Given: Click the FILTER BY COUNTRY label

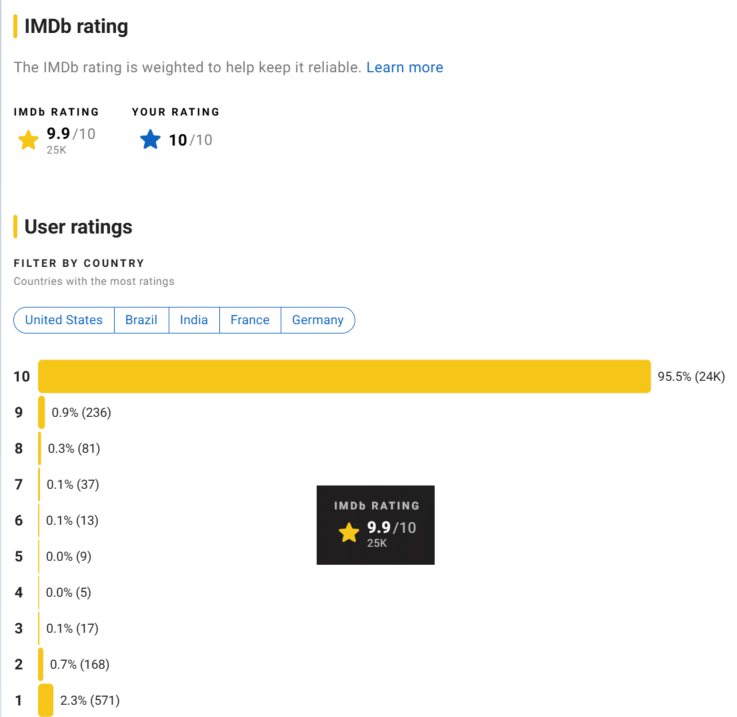Looking at the screenshot, I should coord(79,263).
